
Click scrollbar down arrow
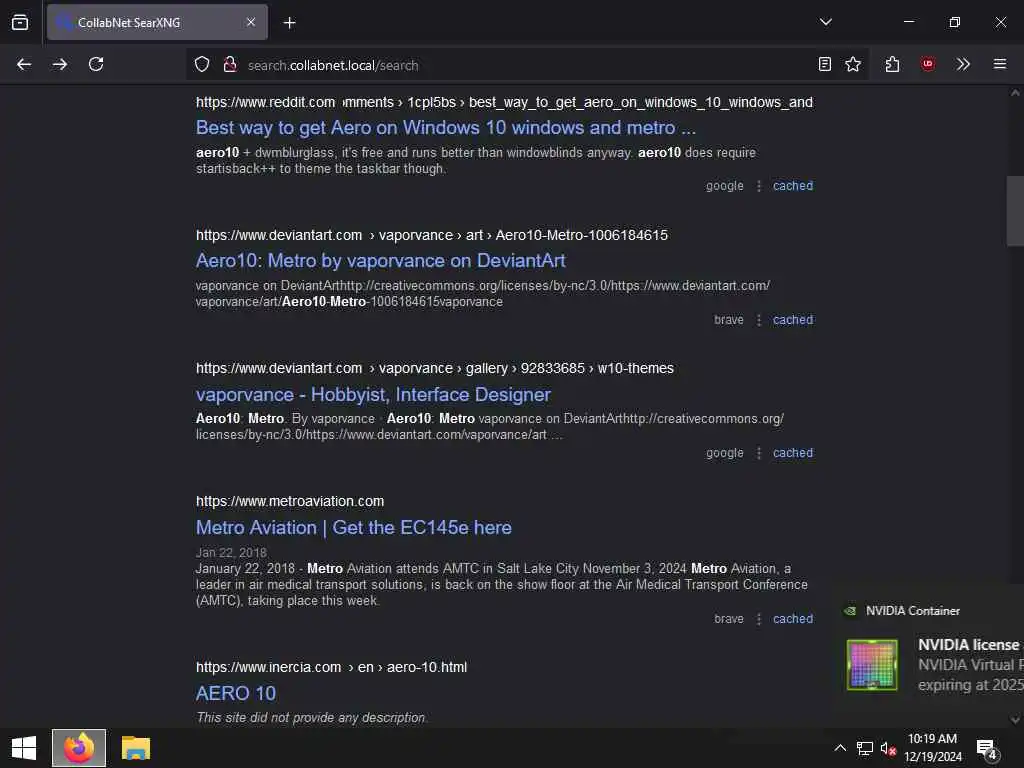1015,720
